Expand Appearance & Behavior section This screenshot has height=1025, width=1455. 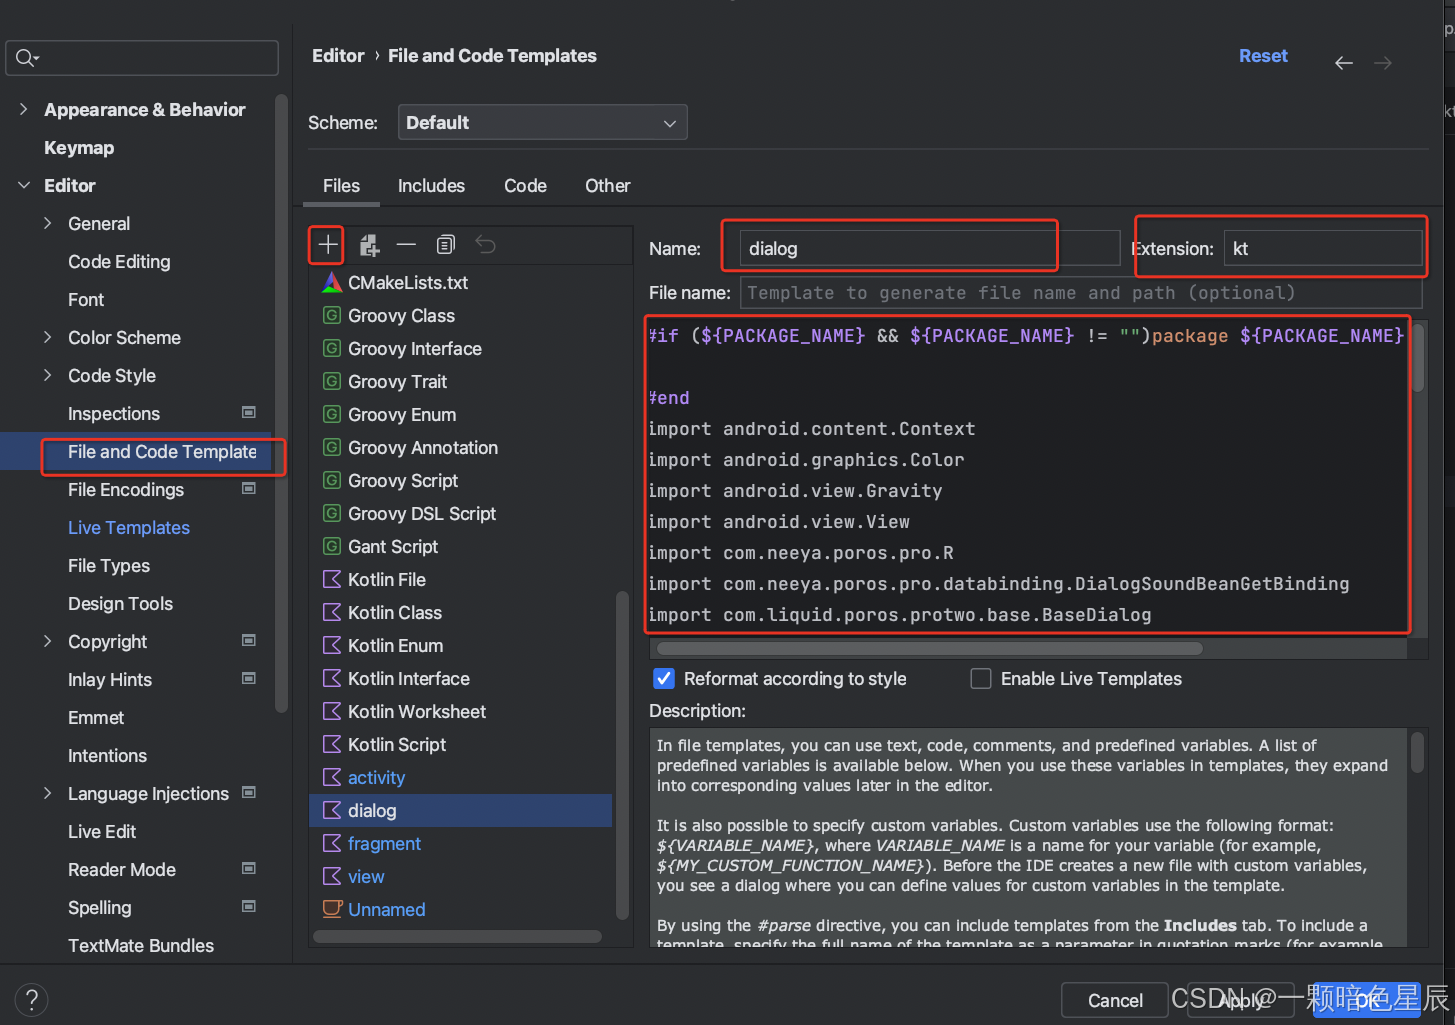24,110
